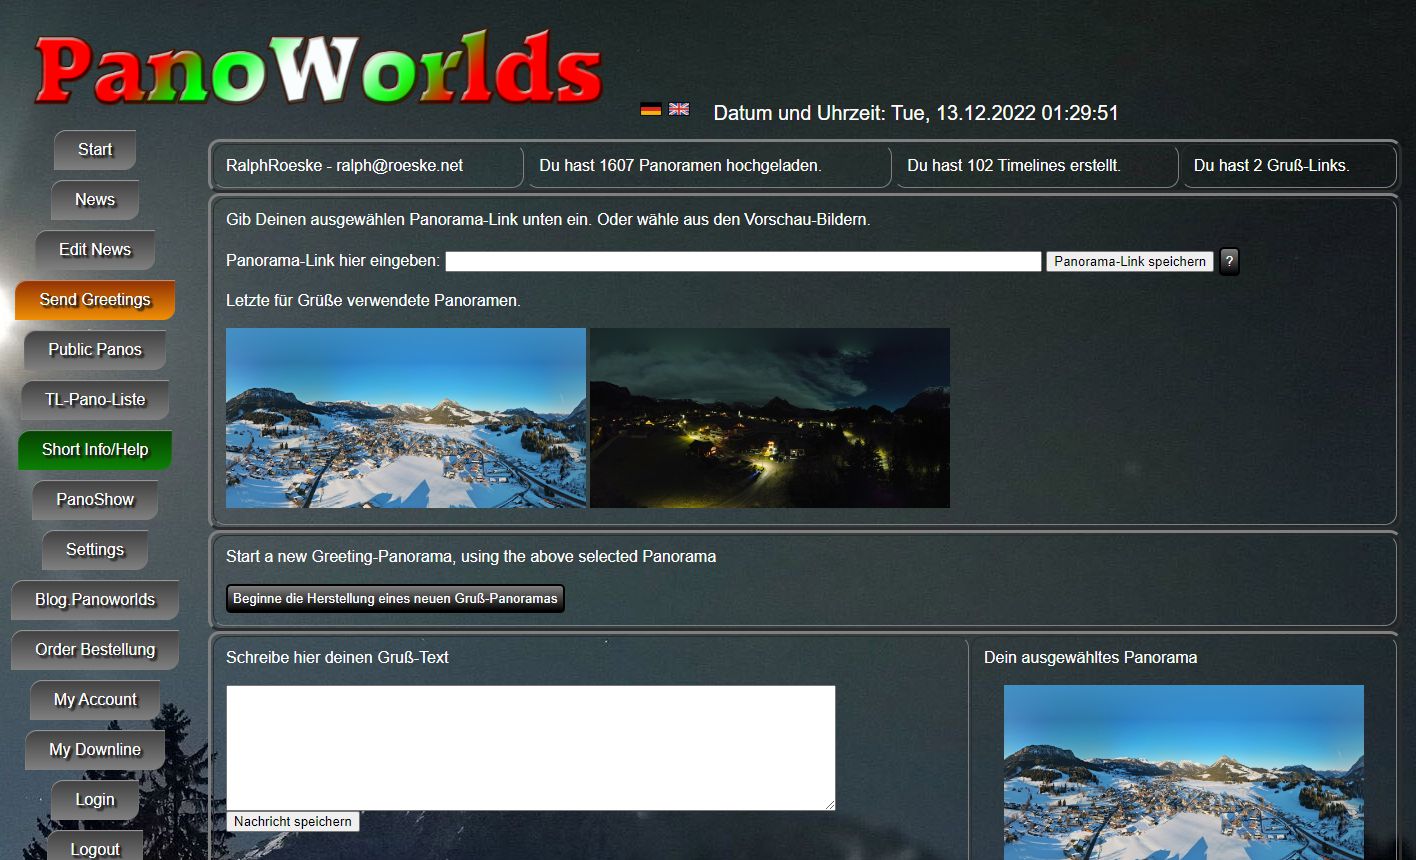Open the TL-Pano-Liste page
This screenshot has height=860, width=1416.
click(95, 400)
